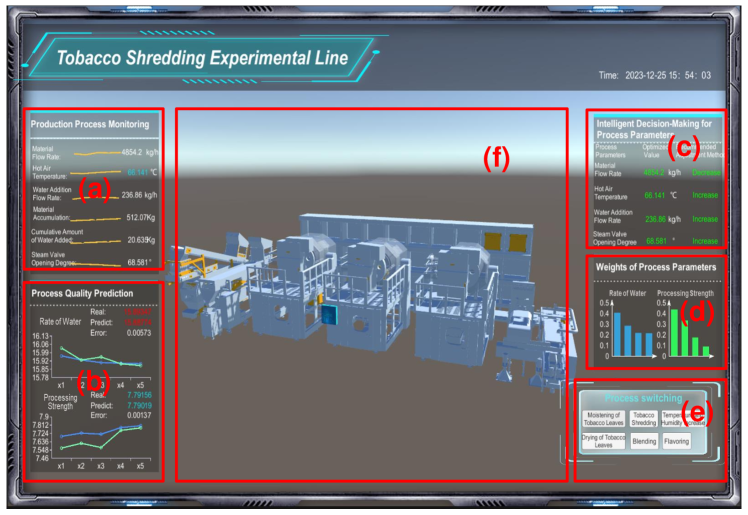Click the green Processing Strength weights bar chart

pos(690,335)
